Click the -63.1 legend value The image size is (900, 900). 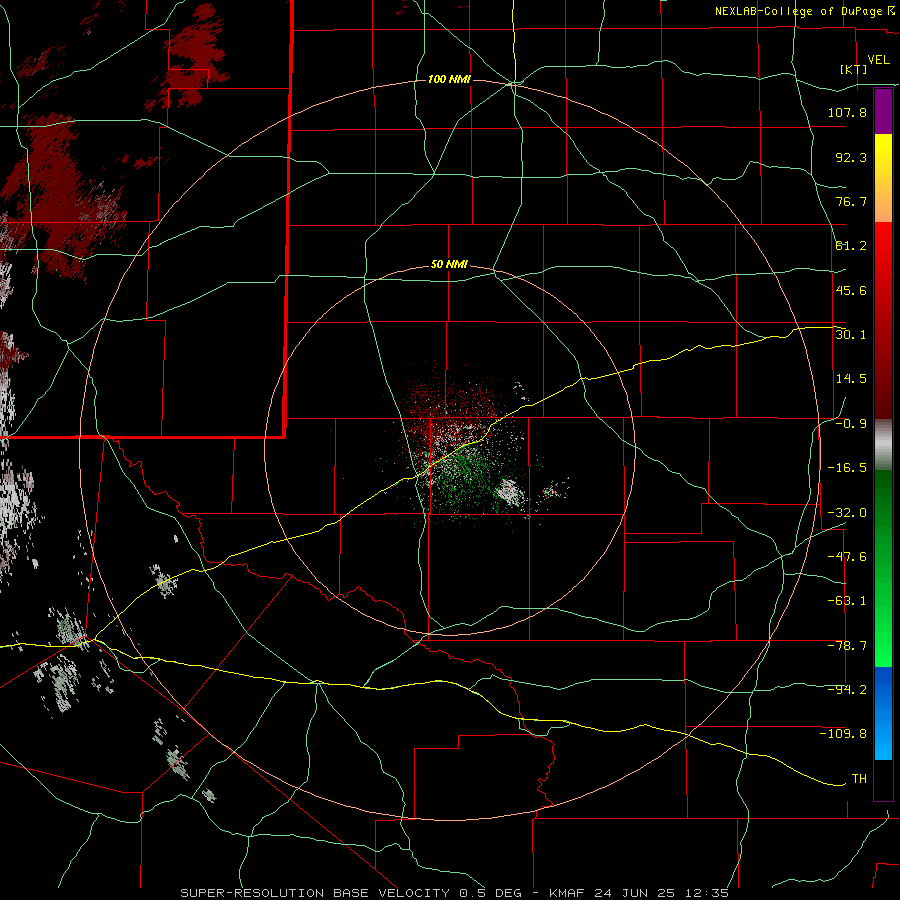click(847, 601)
